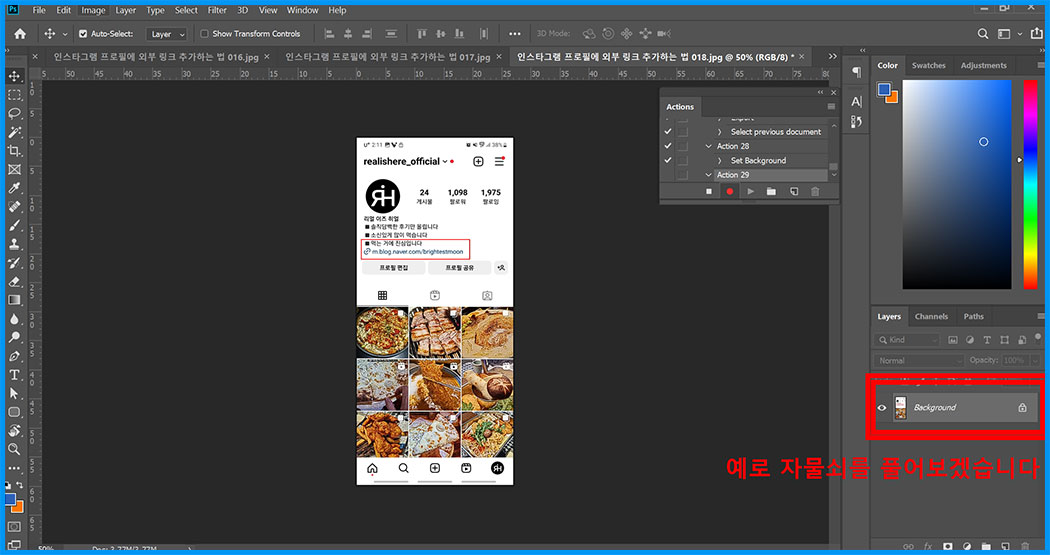Select the Eyedropper tool
Image resolution: width=1050 pixels, height=555 pixels.
14,189
